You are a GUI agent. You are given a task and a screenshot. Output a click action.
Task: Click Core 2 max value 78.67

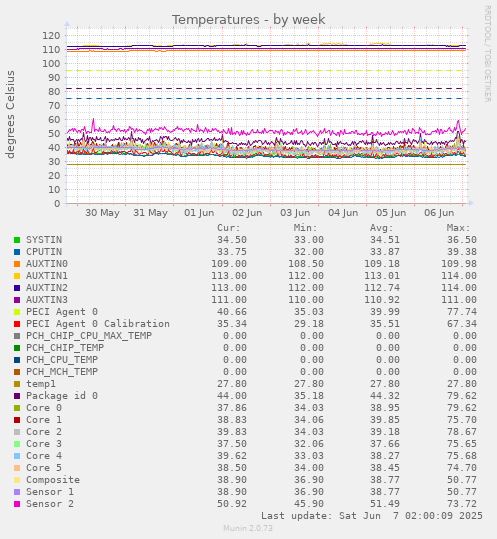pos(462,432)
